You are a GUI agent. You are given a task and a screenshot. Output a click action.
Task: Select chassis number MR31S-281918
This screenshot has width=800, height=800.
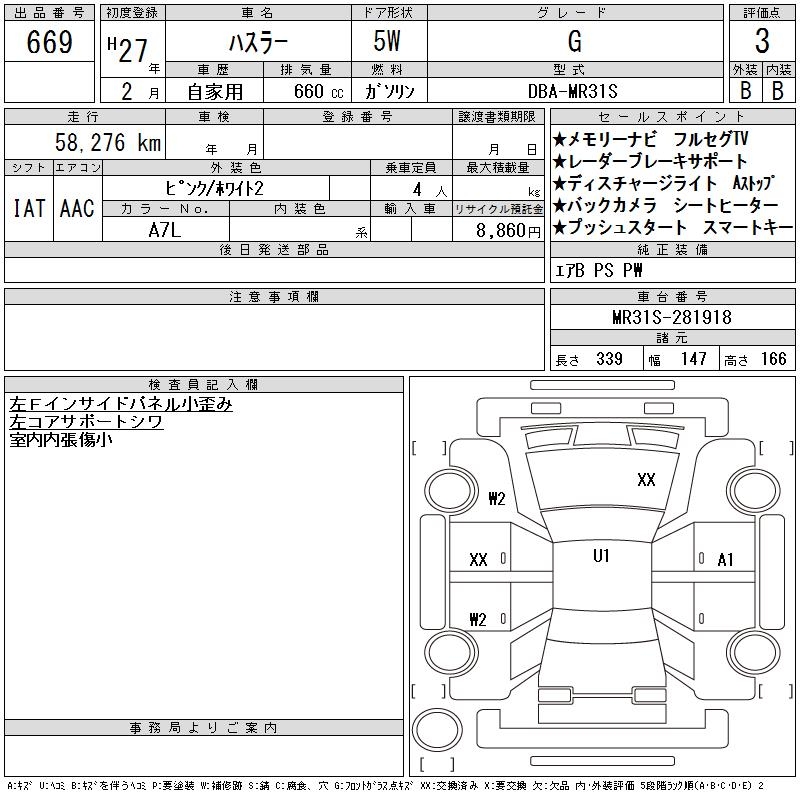tap(672, 318)
